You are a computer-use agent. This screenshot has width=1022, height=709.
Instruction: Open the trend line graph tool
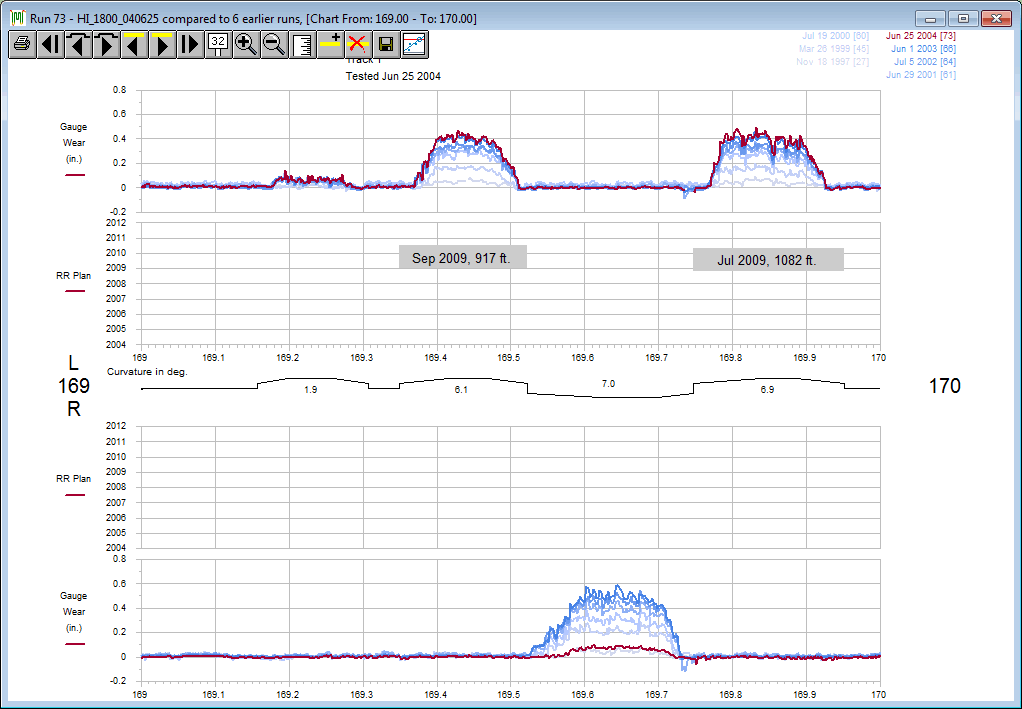tap(414, 44)
